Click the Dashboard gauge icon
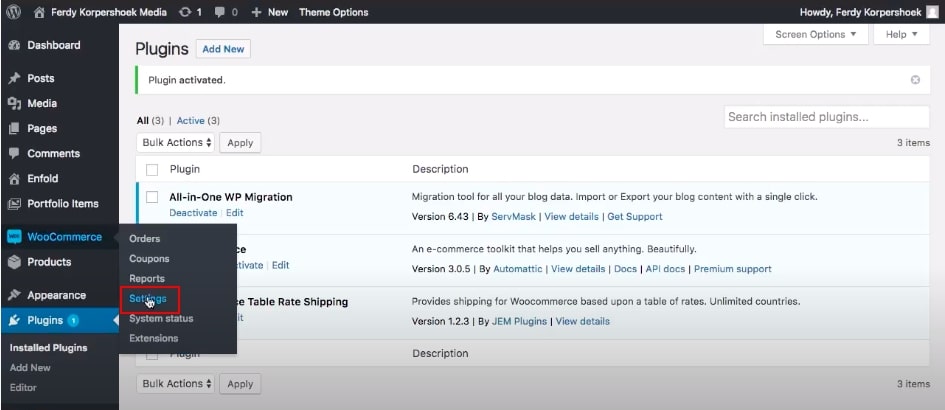The width and height of the screenshot is (945, 410). 14,45
